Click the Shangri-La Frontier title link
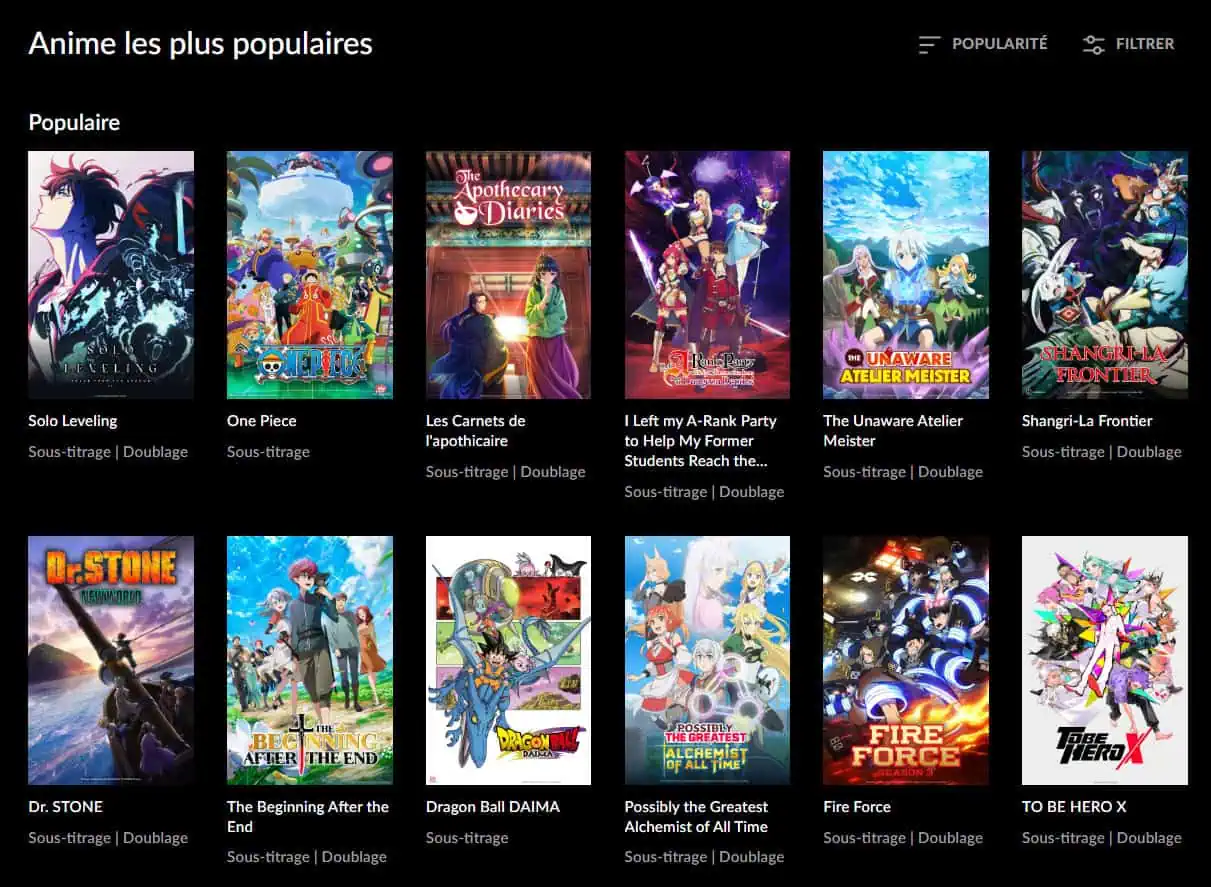Viewport: 1211px width, 887px height. [1087, 421]
